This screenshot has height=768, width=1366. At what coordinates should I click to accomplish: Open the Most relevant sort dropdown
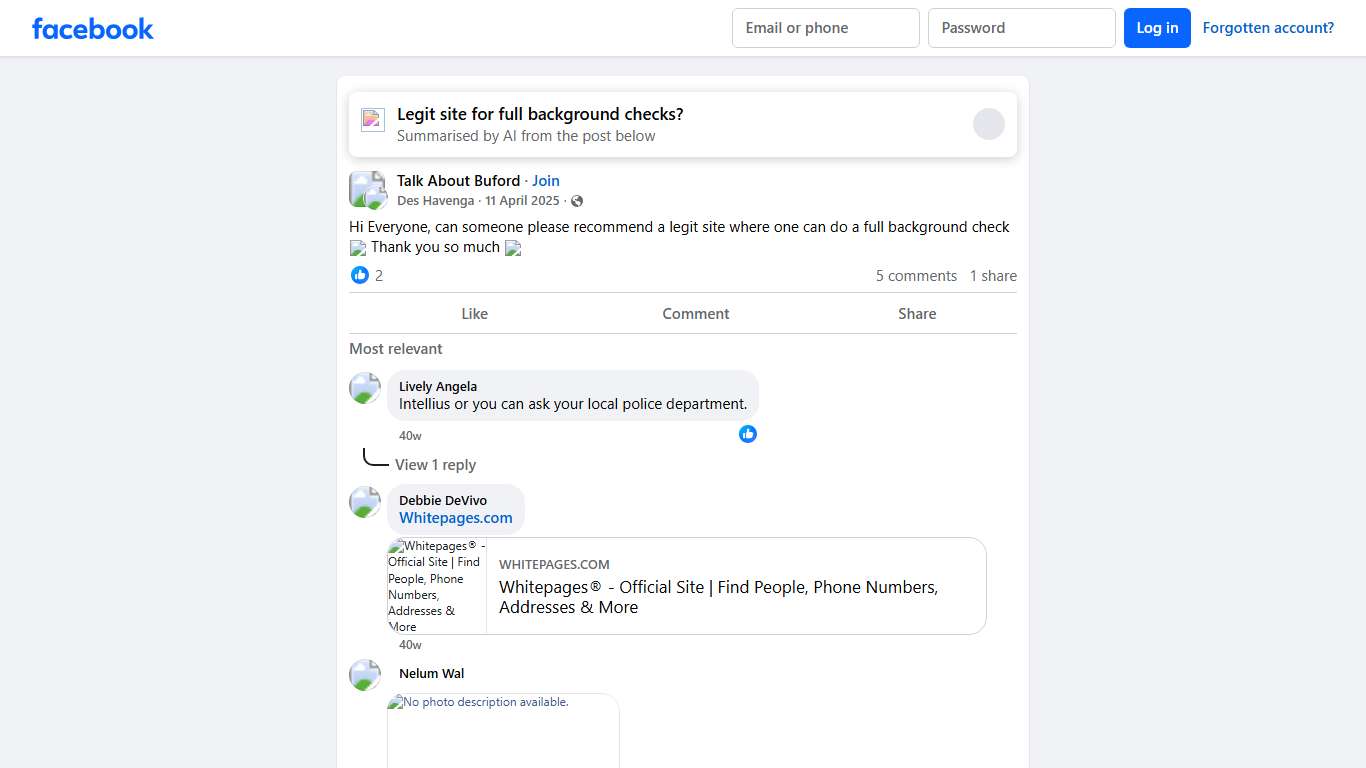(396, 348)
